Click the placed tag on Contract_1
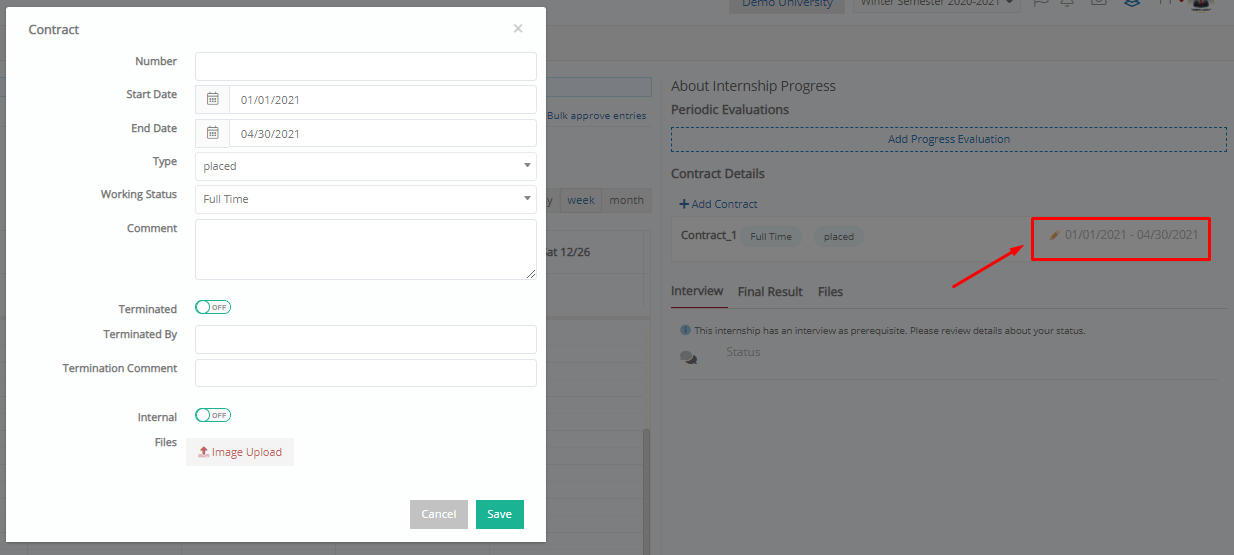This screenshot has height=555, width=1234. point(839,237)
